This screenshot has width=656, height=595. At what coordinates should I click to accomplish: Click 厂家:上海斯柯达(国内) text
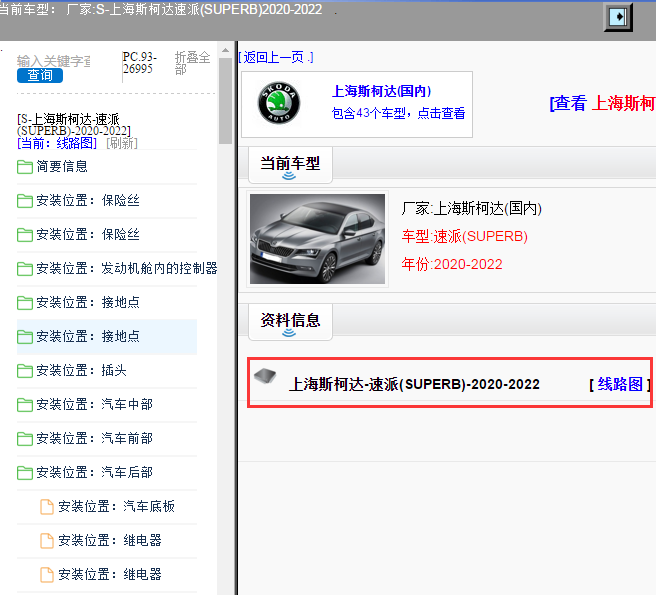[472, 208]
